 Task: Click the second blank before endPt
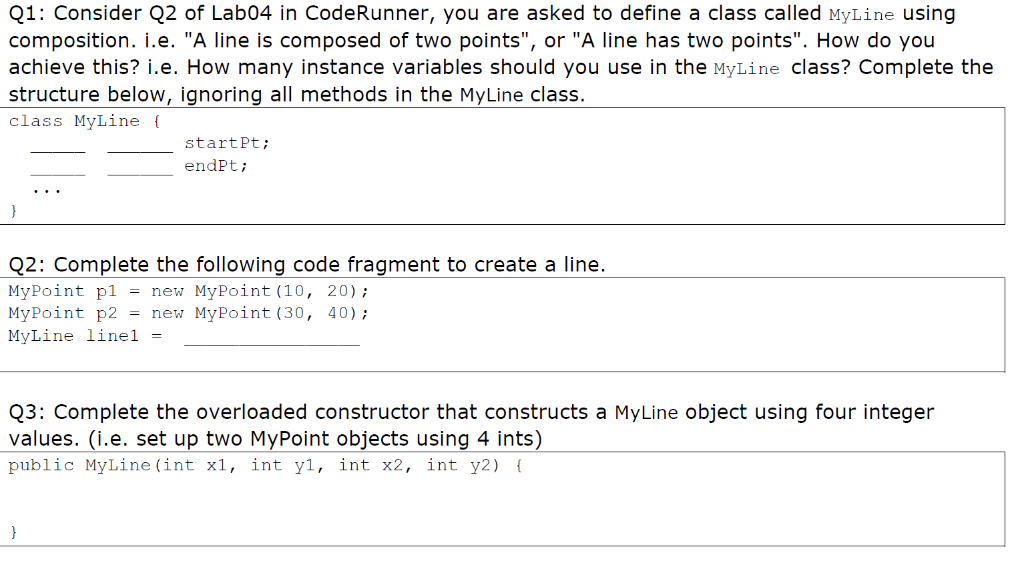pyautogui.click(x=140, y=172)
